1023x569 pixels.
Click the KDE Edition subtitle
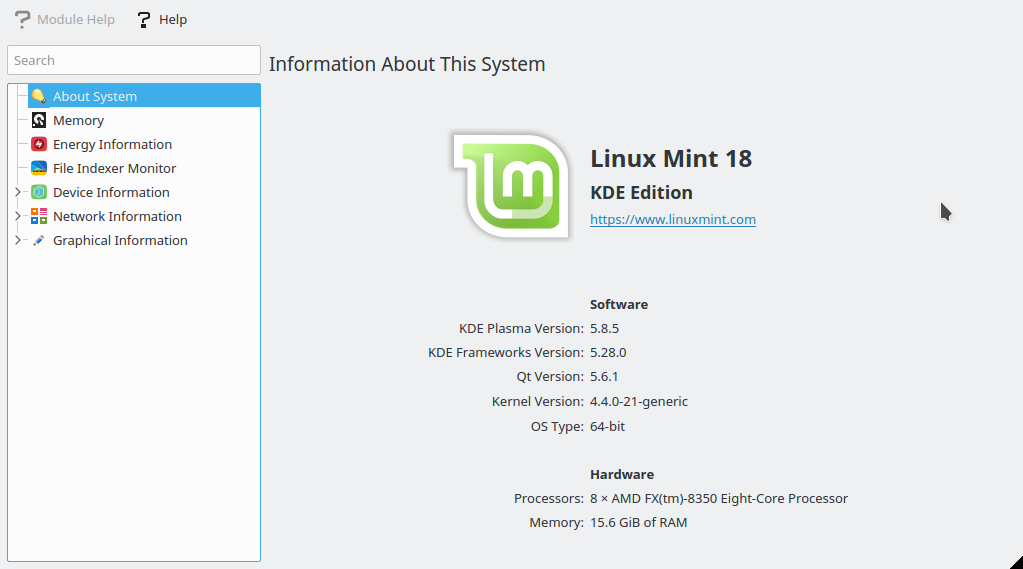(641, 192)
